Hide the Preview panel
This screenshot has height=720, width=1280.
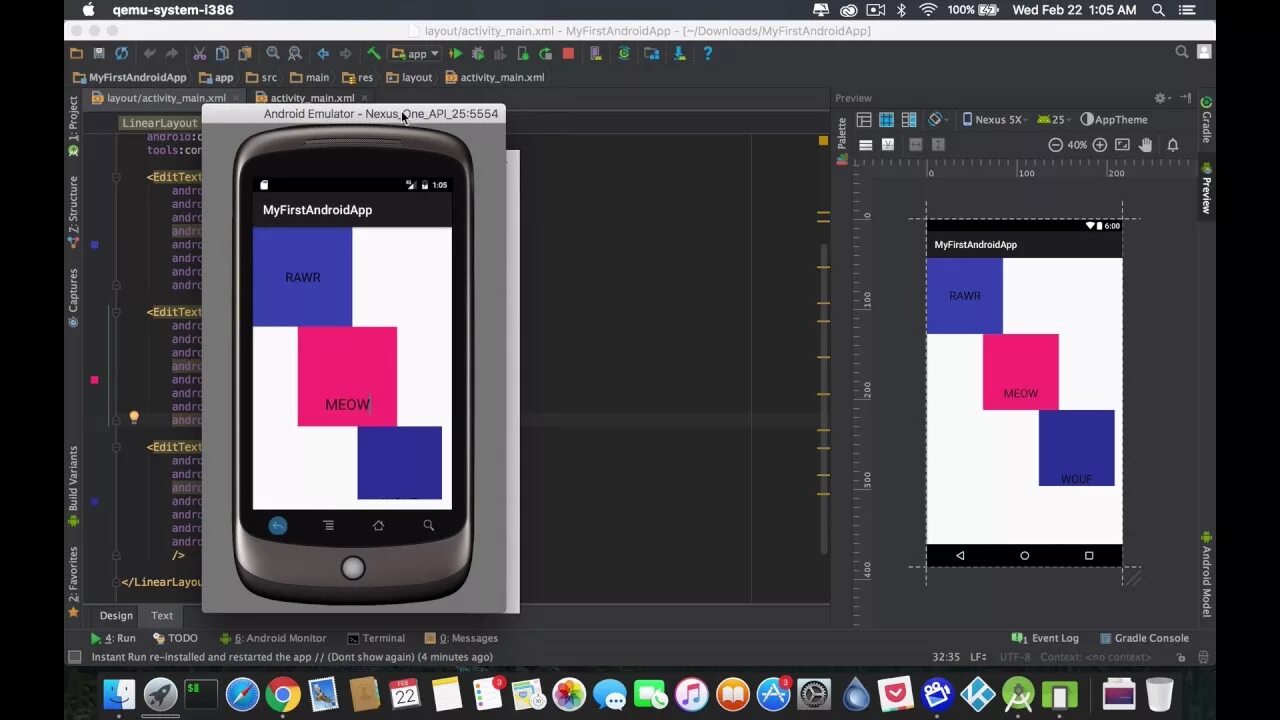click(1185, 98)
